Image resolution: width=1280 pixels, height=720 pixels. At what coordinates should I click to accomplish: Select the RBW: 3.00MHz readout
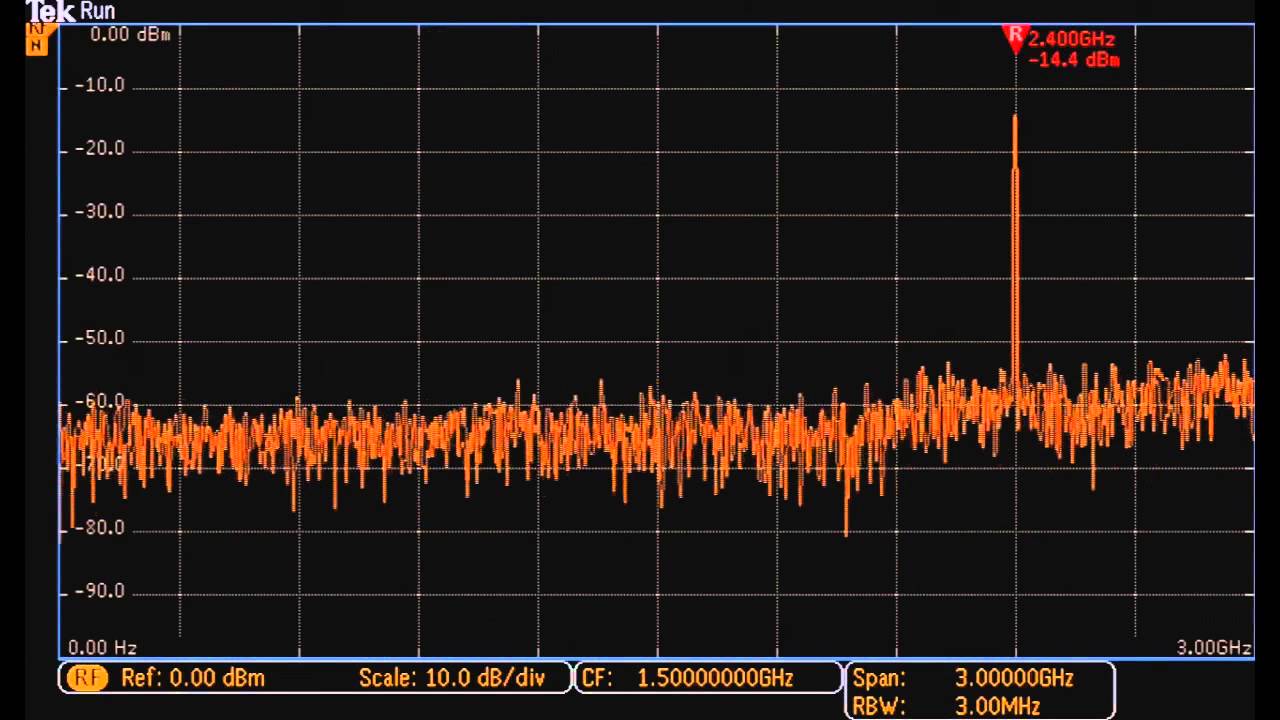(946, 706)
